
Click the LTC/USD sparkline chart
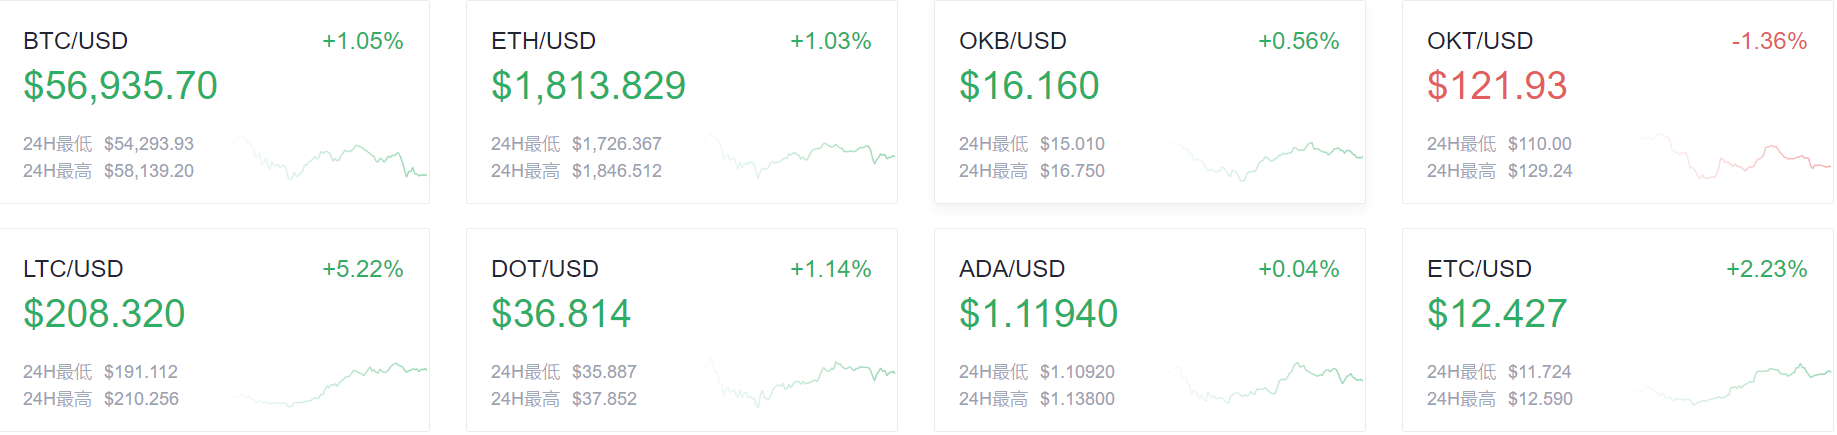[x=332, y=384]
